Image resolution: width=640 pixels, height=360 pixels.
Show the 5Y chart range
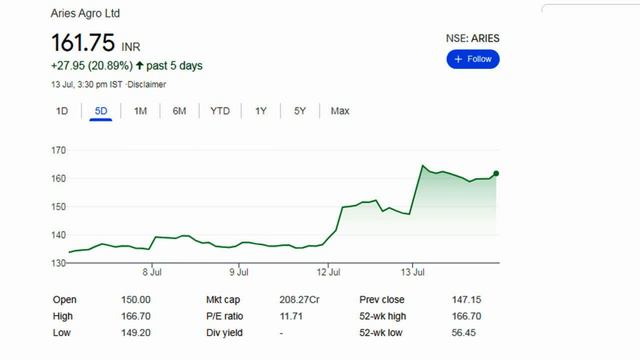300,111
